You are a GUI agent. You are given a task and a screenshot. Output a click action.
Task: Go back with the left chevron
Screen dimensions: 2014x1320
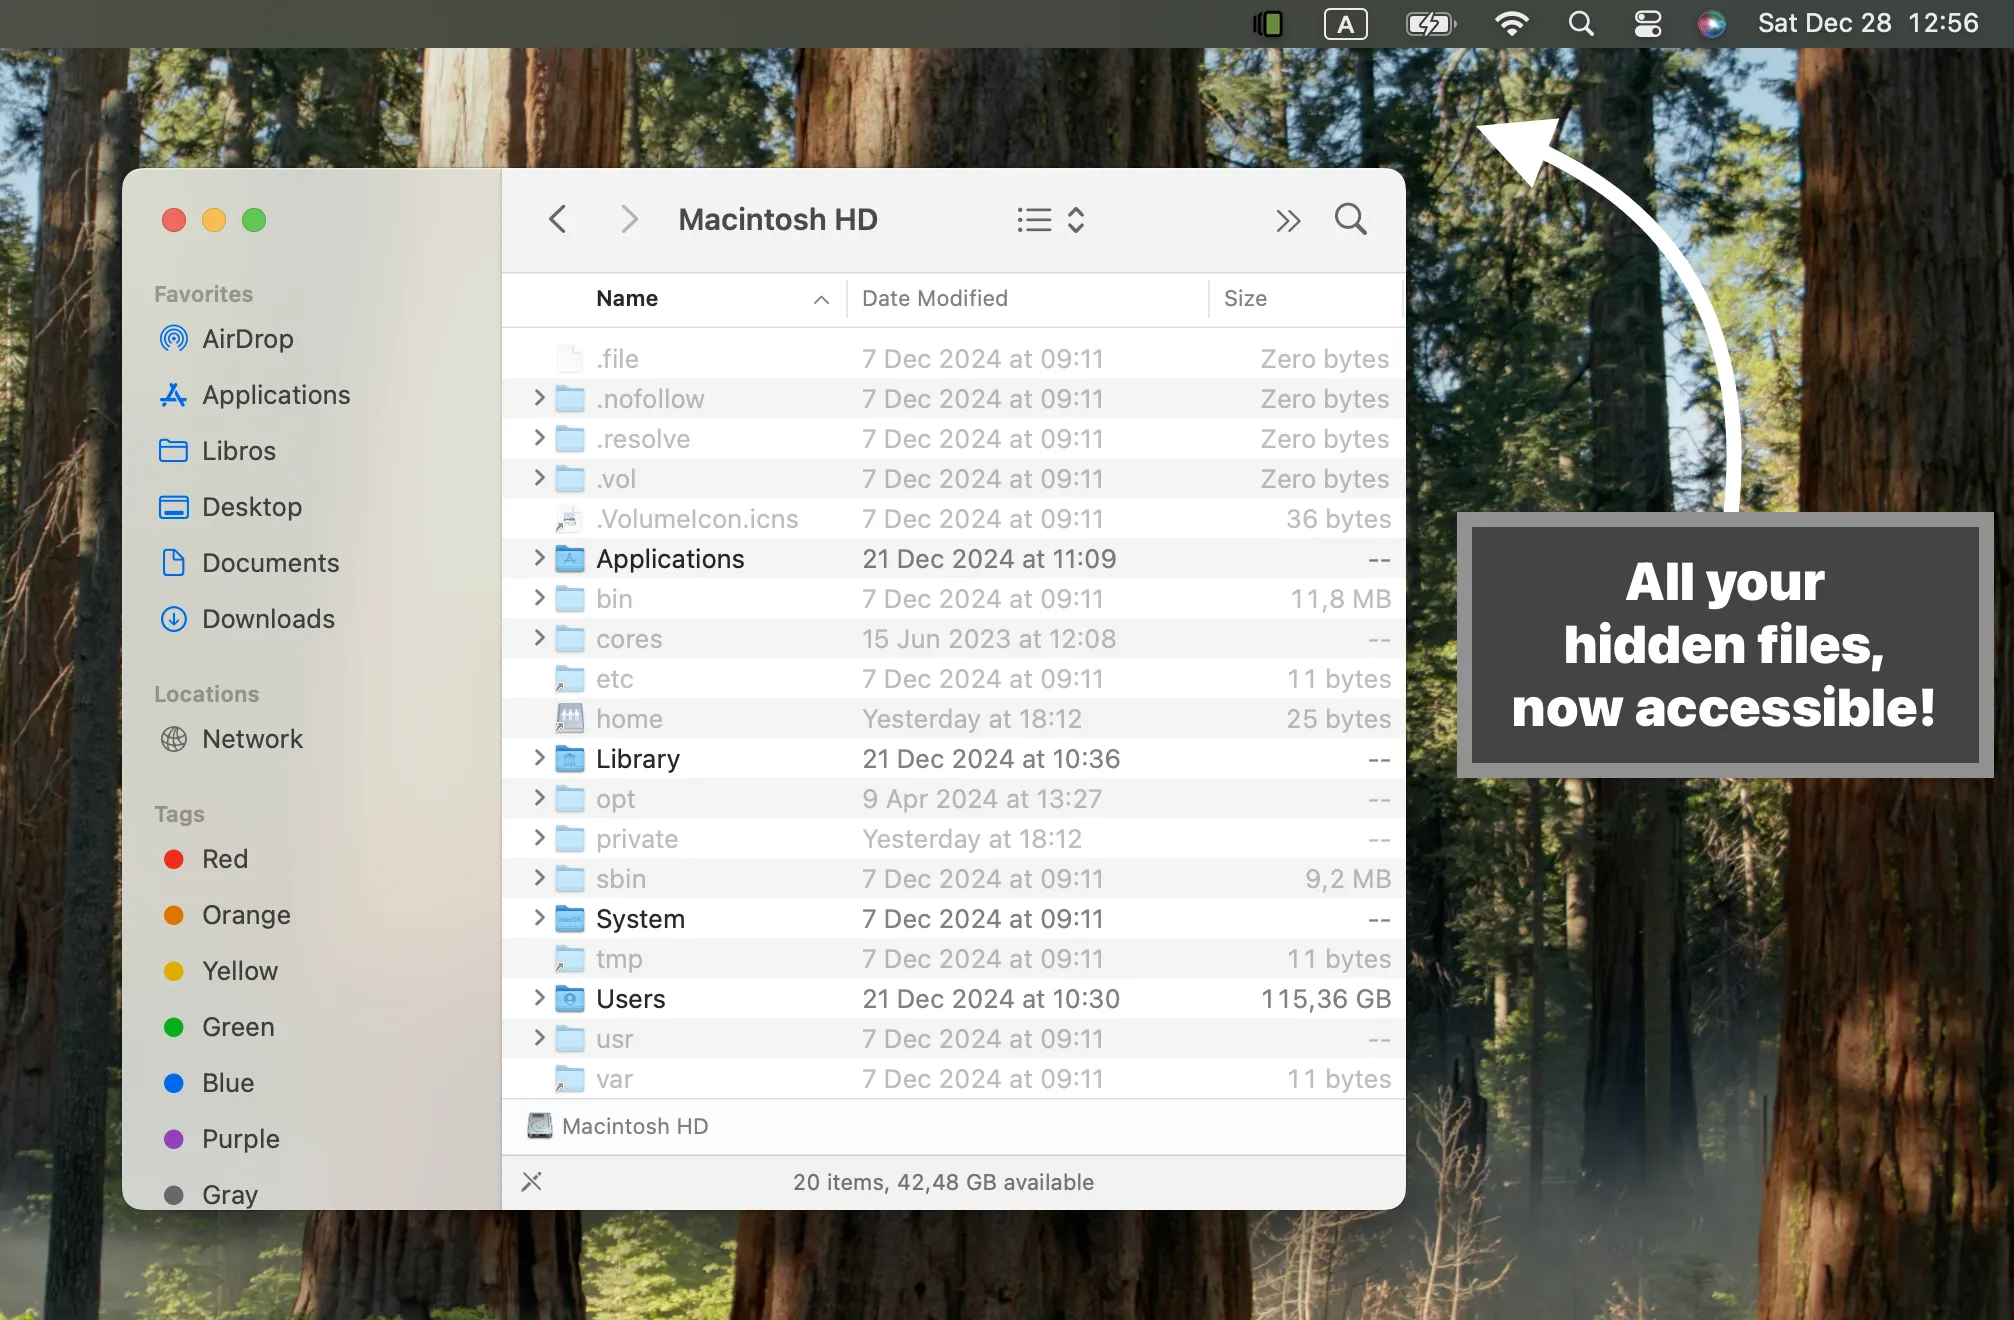(558, 219)
